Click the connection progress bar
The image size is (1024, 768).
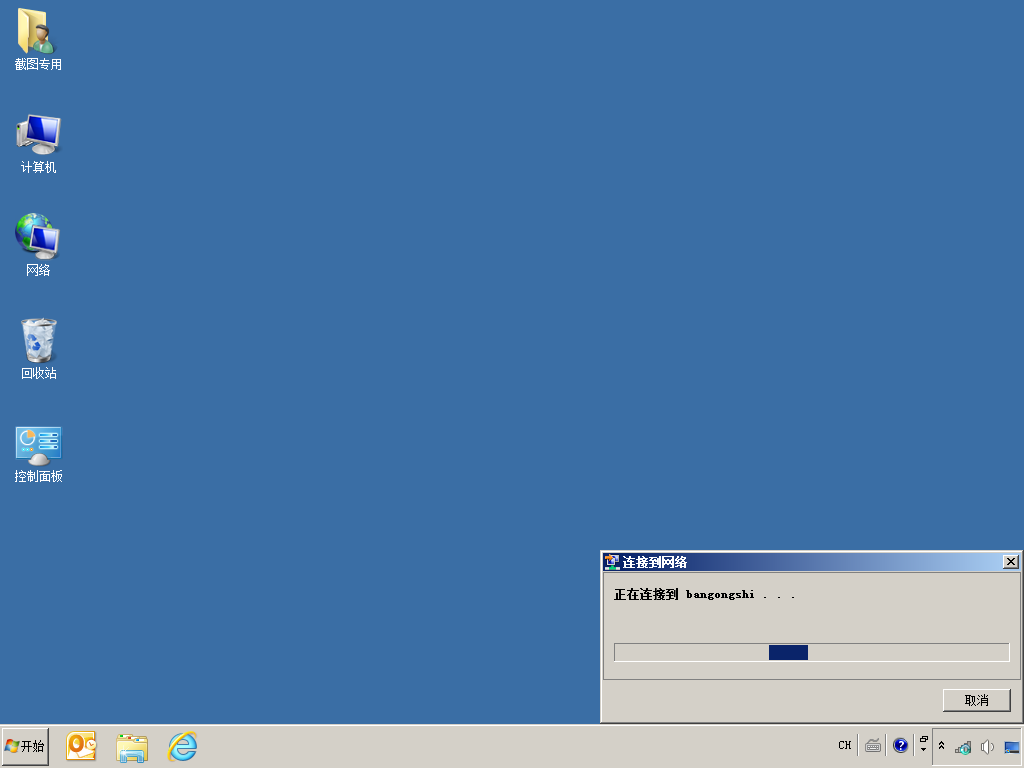pos(812,652)
